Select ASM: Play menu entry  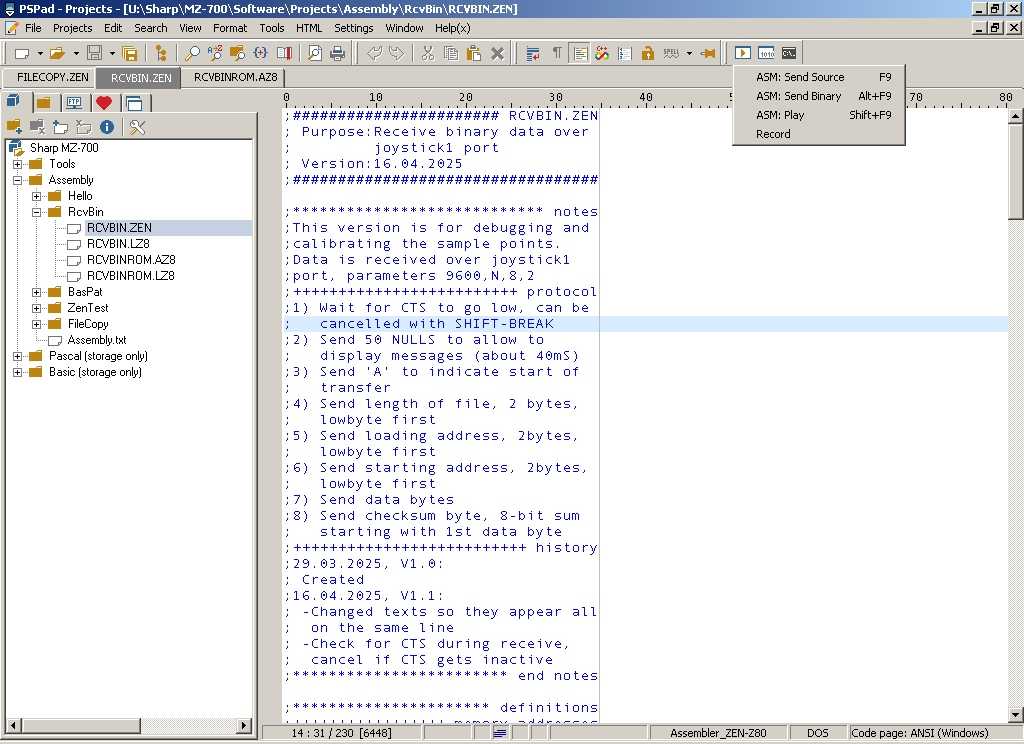tap(819, 115)
